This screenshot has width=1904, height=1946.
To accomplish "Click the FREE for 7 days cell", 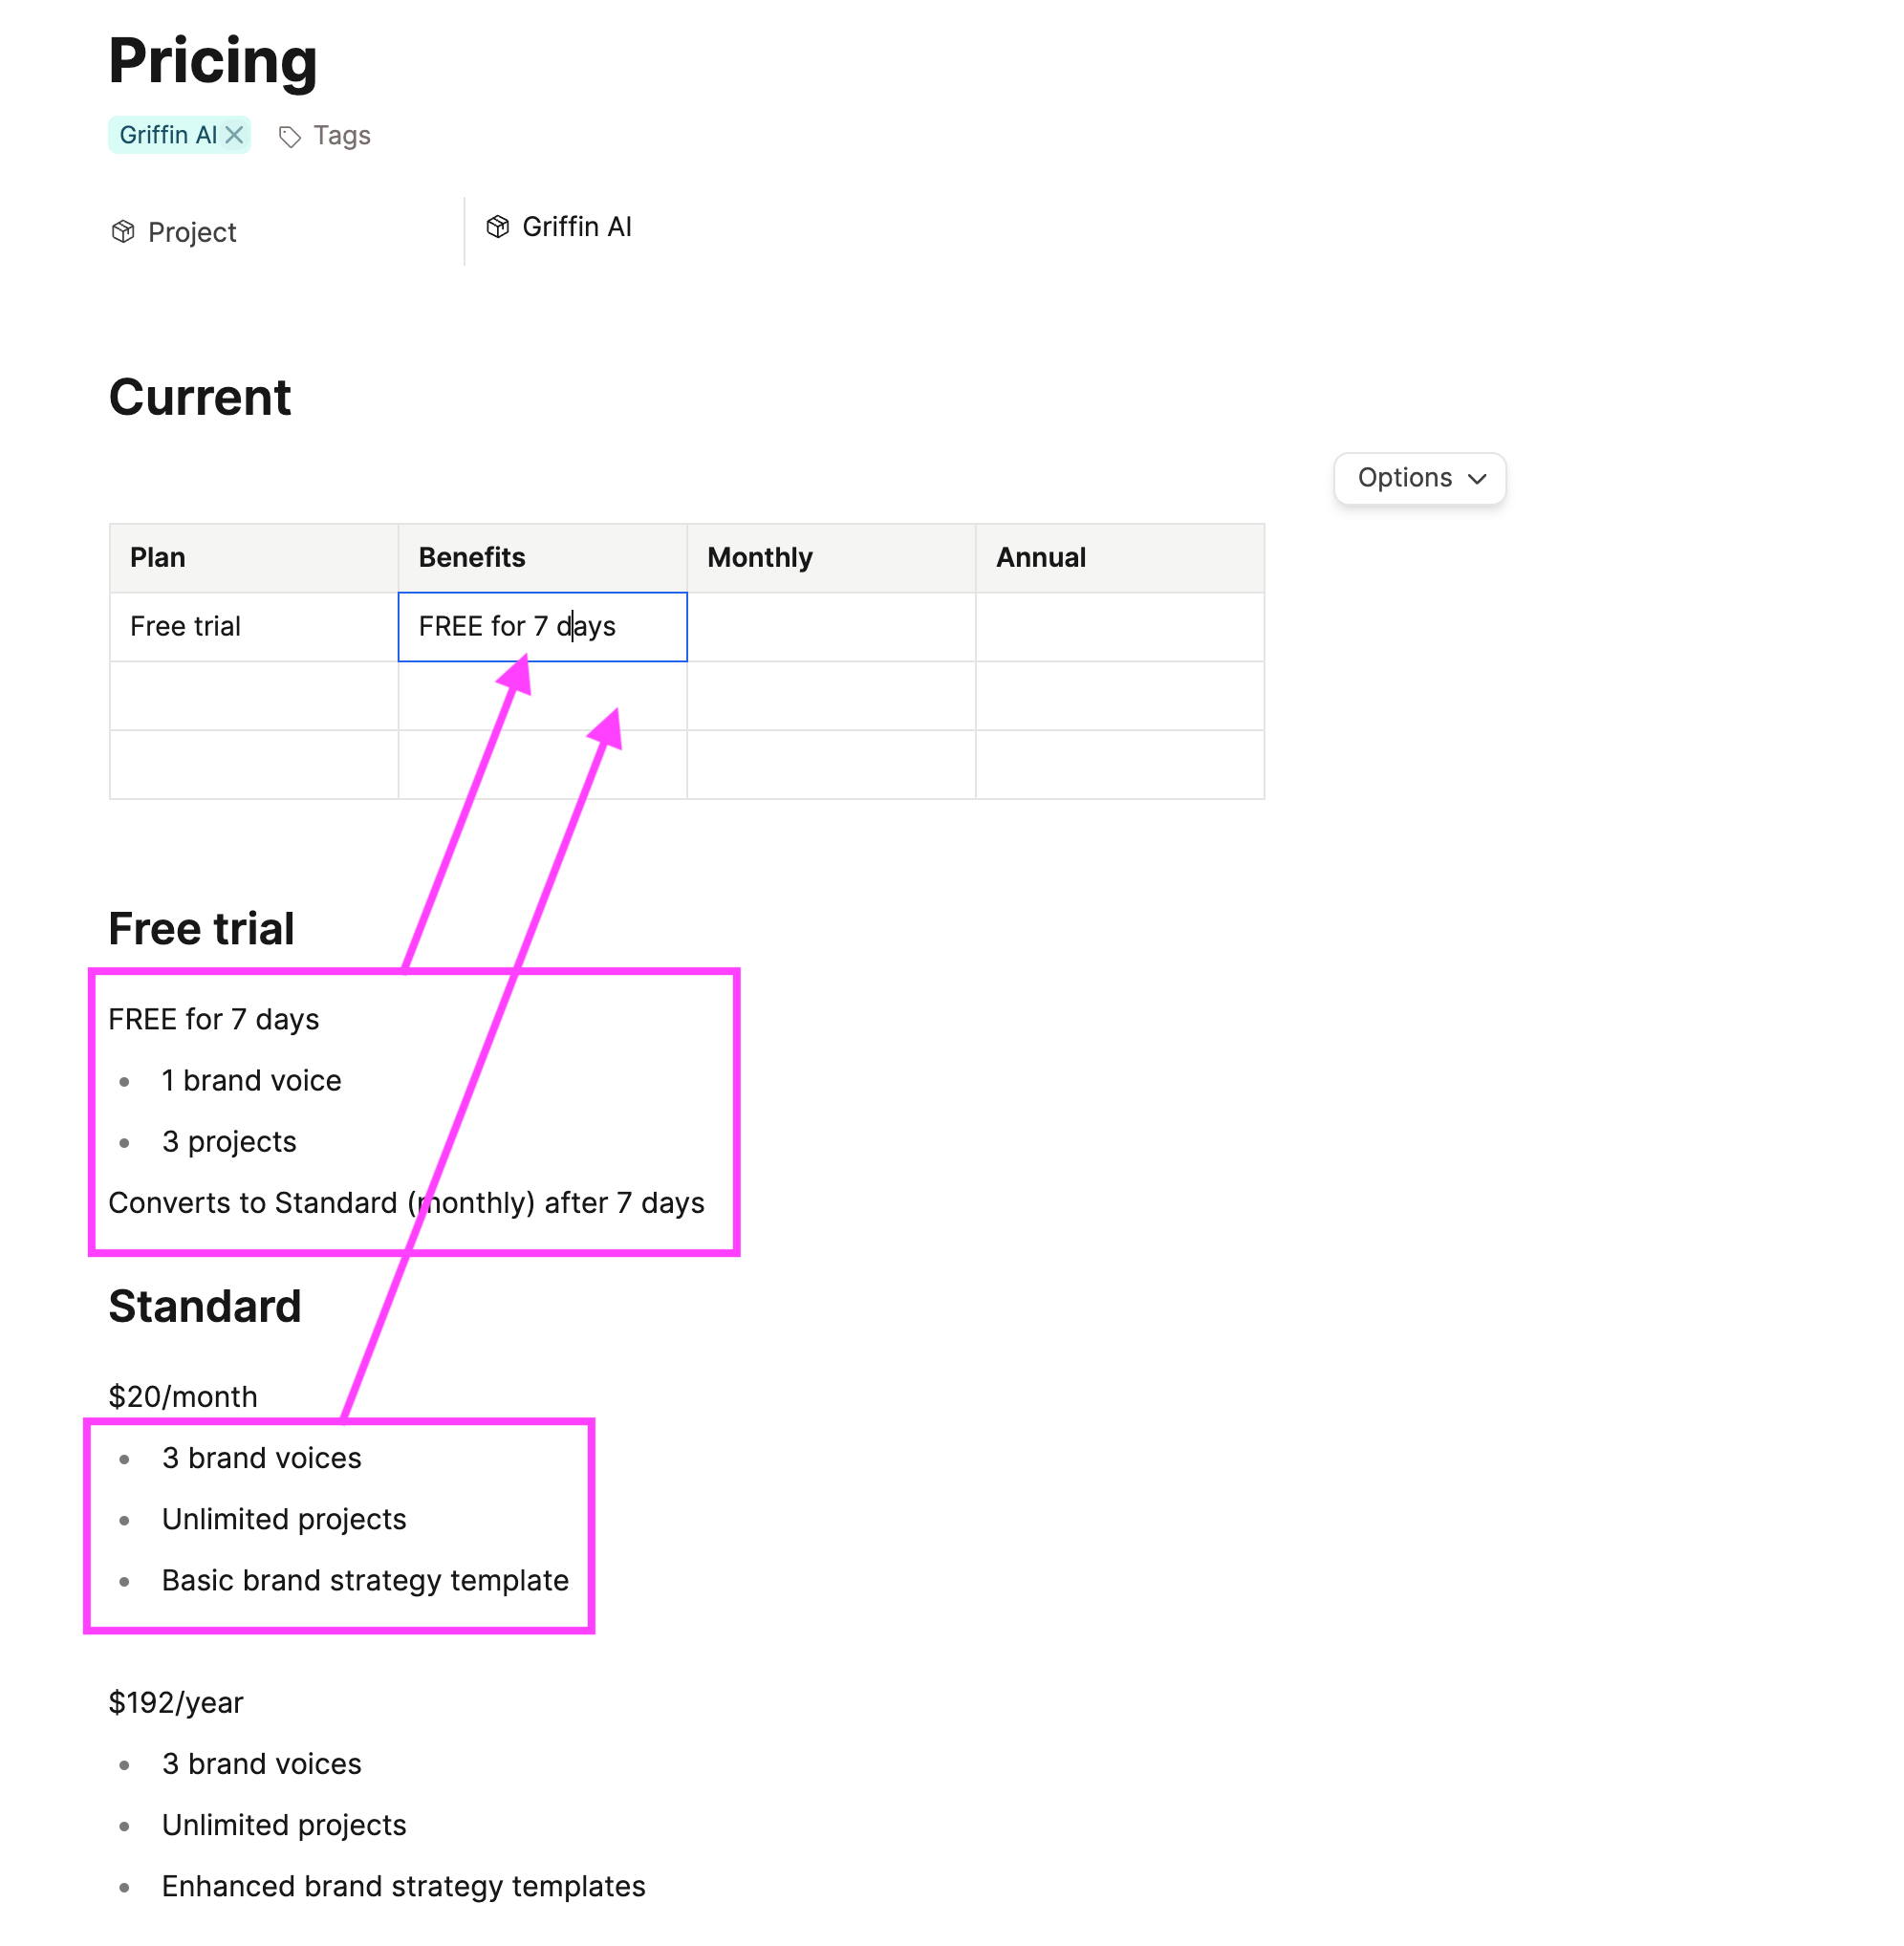I will click(x=542, y=627).
